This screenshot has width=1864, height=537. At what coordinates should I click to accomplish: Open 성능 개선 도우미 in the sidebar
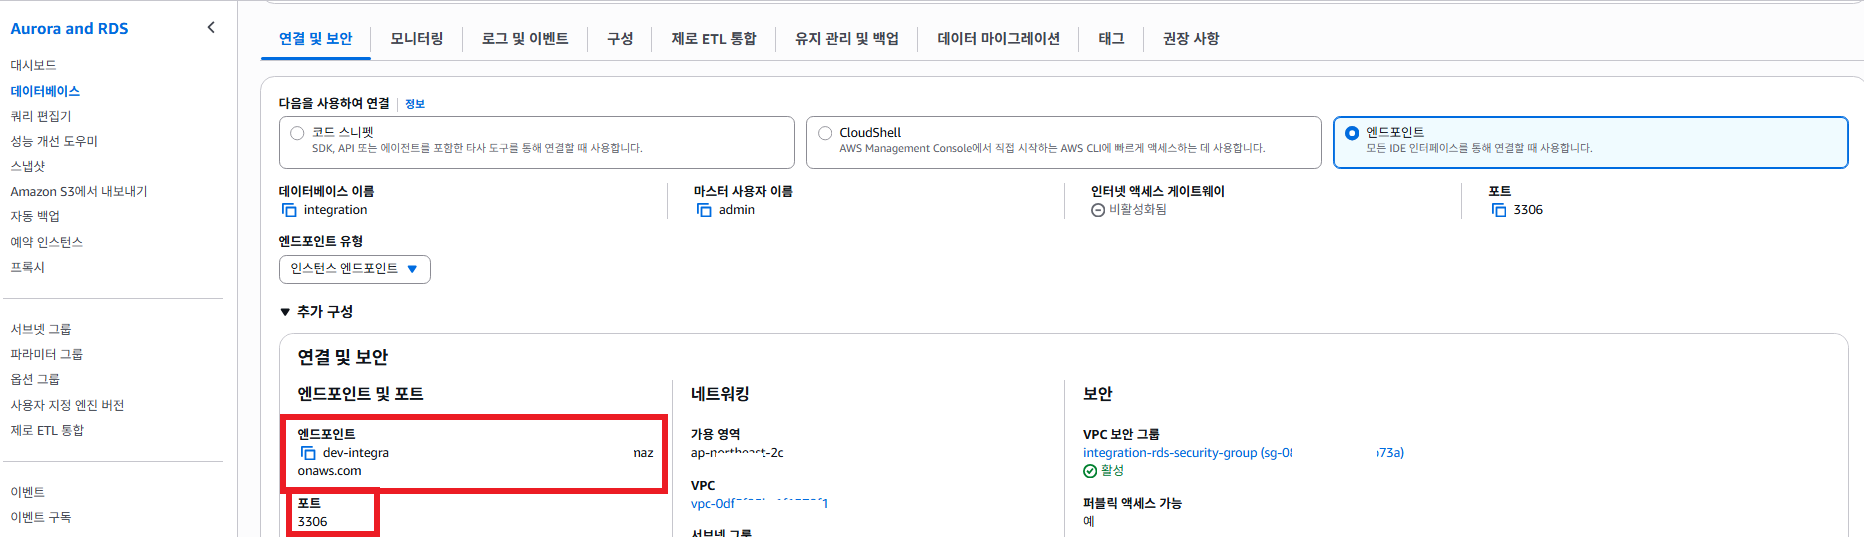click(54, 141)
